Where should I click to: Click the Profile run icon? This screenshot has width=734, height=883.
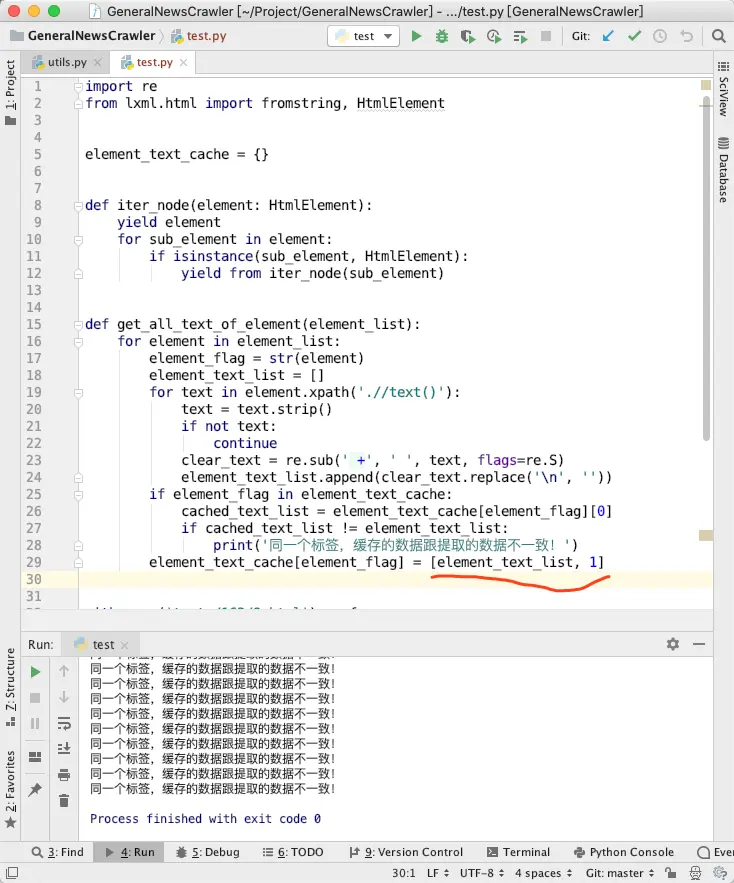494,37
